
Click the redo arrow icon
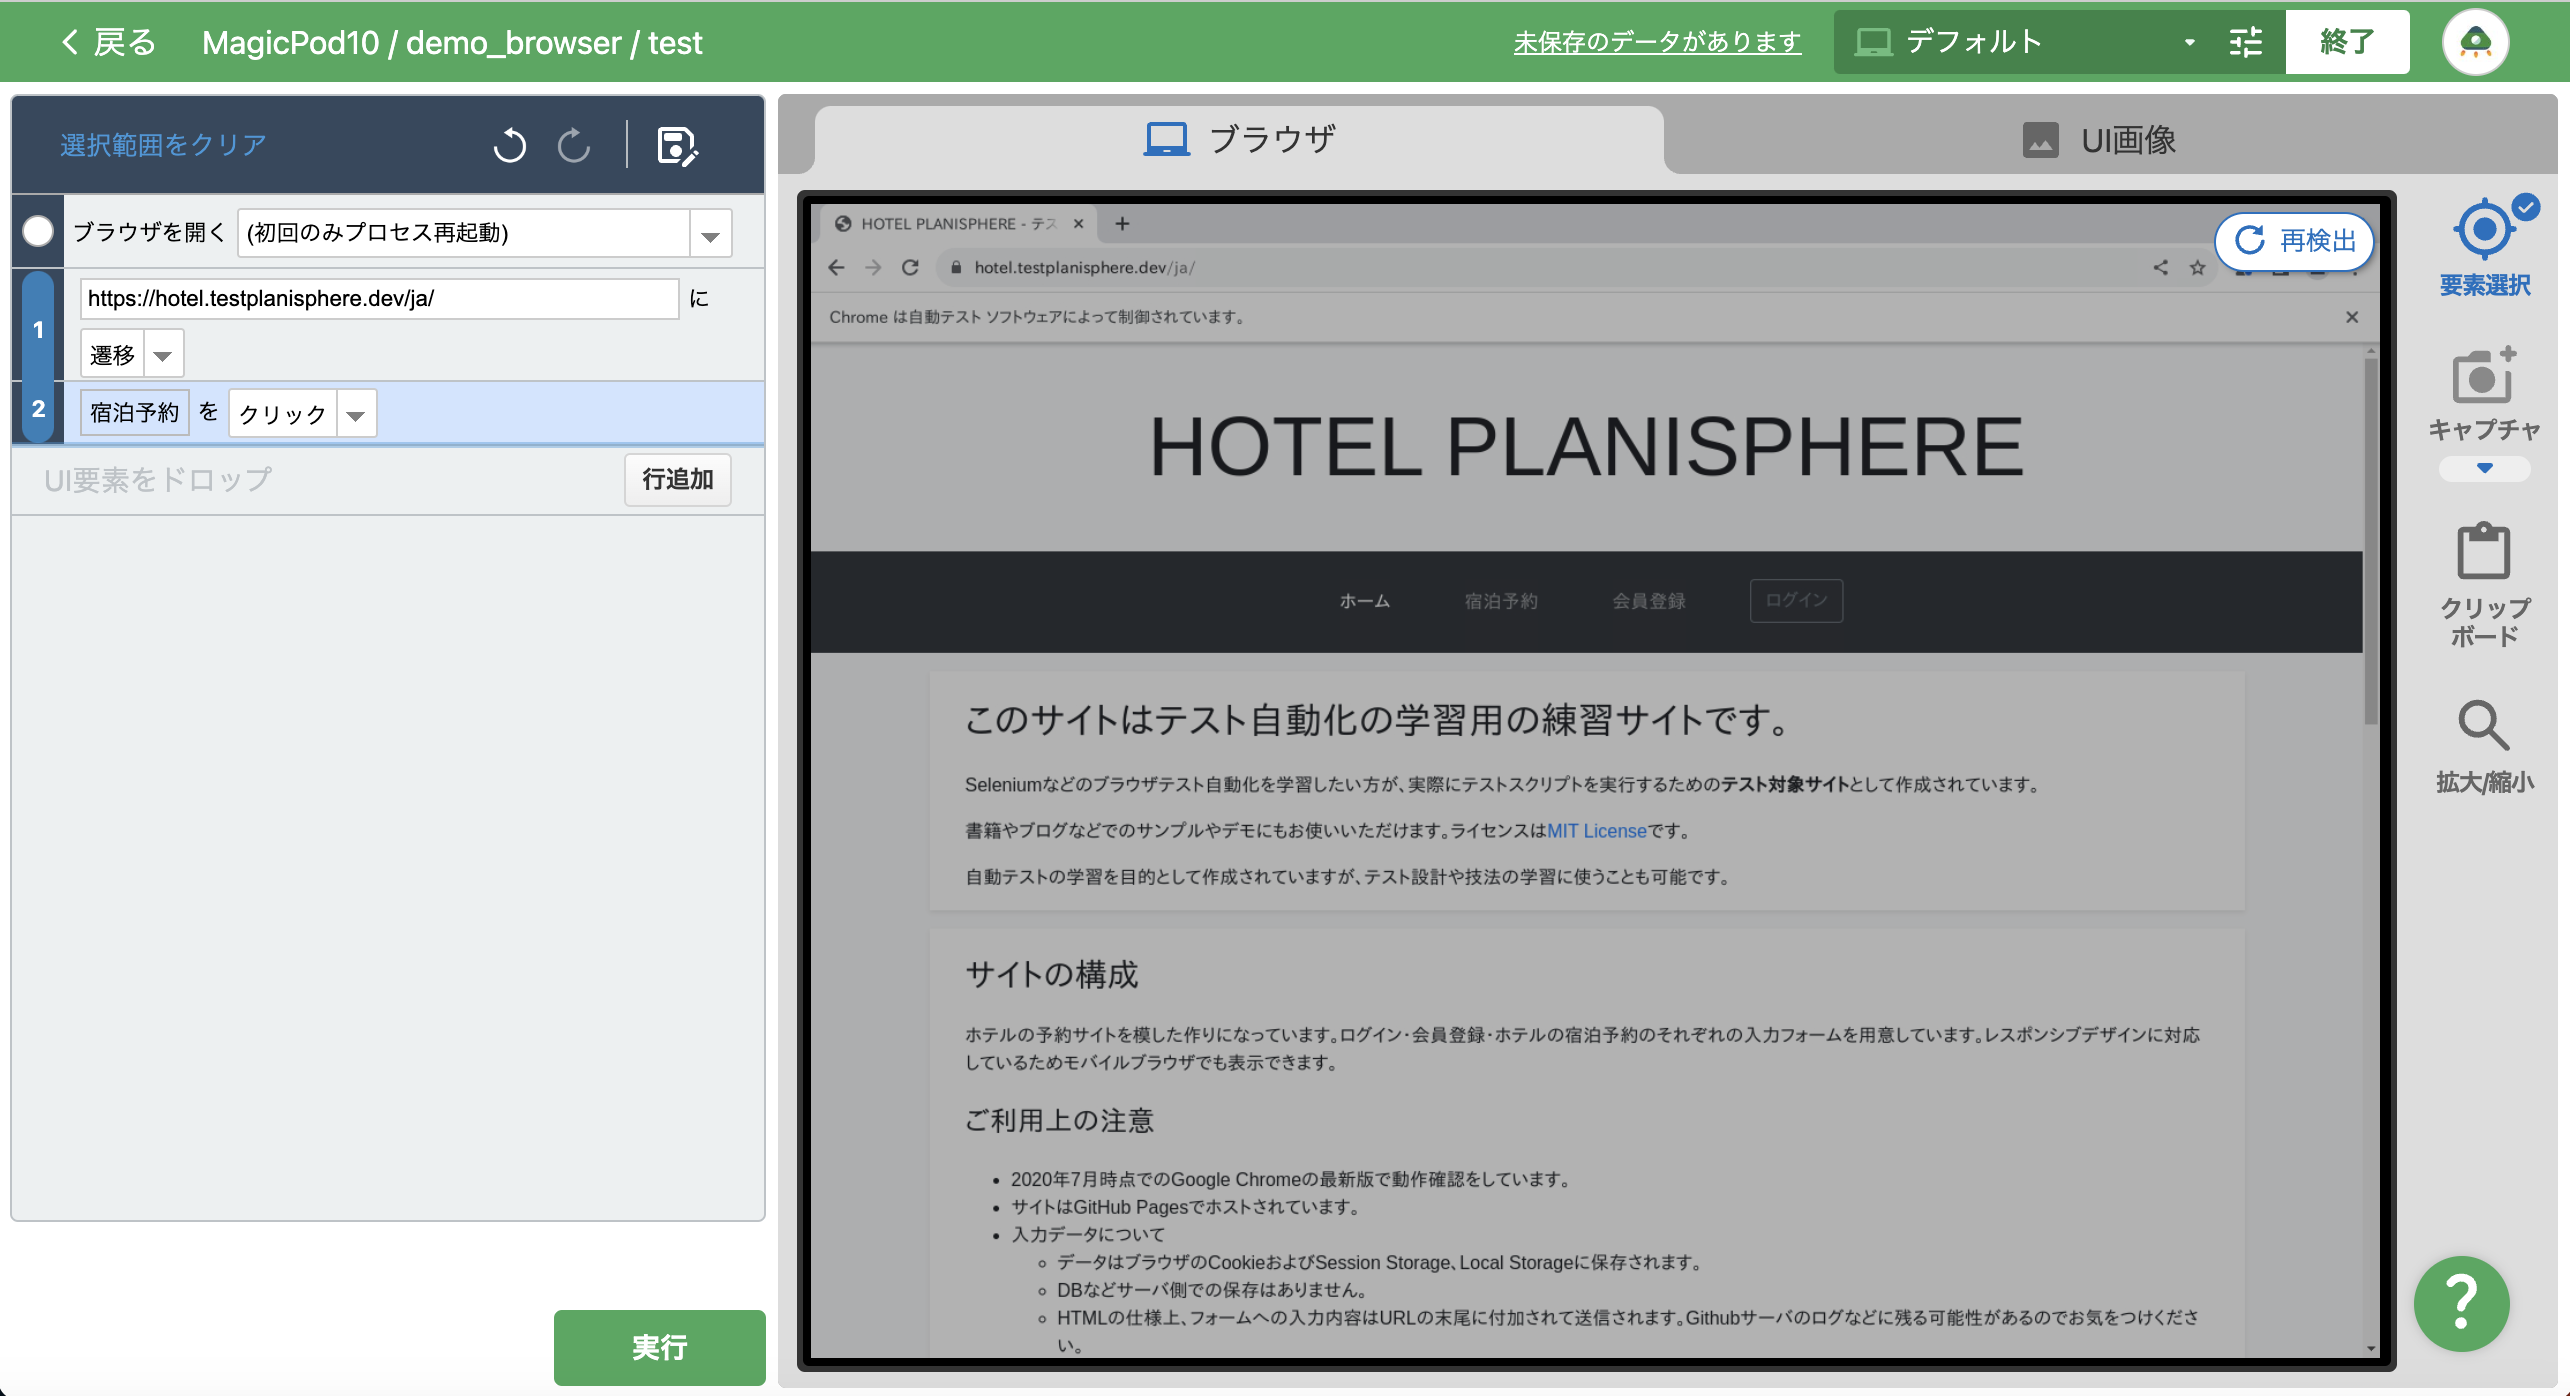(574, 145)
